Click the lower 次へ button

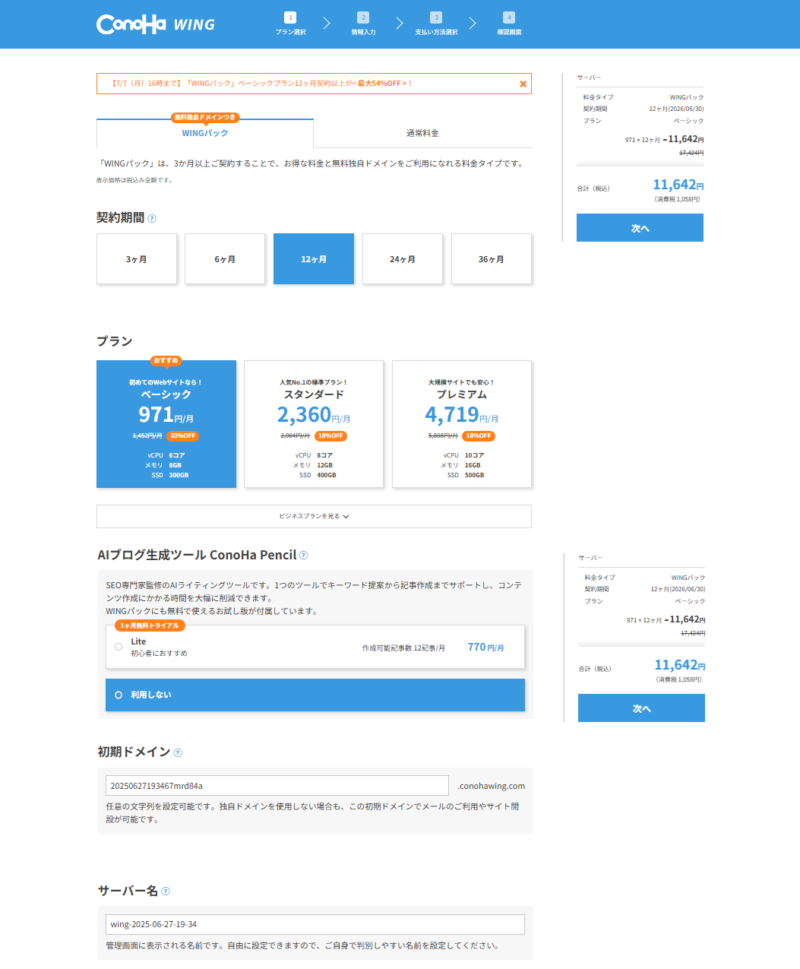point(641,708)
